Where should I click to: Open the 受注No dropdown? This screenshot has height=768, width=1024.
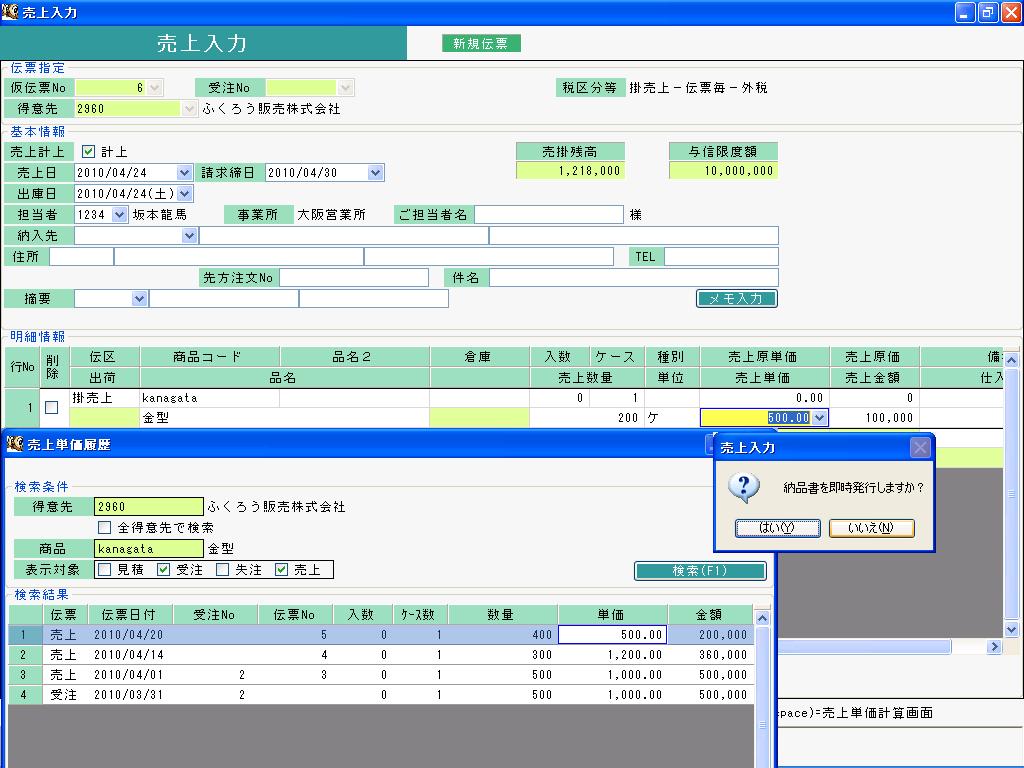tap(345, 88)
